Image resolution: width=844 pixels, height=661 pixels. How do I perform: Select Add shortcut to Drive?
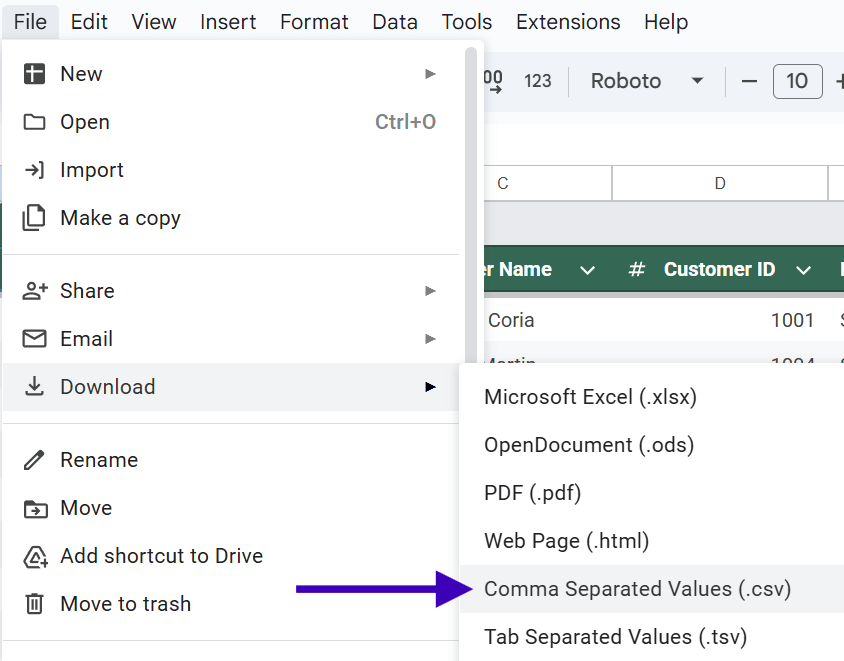[231, 555]
